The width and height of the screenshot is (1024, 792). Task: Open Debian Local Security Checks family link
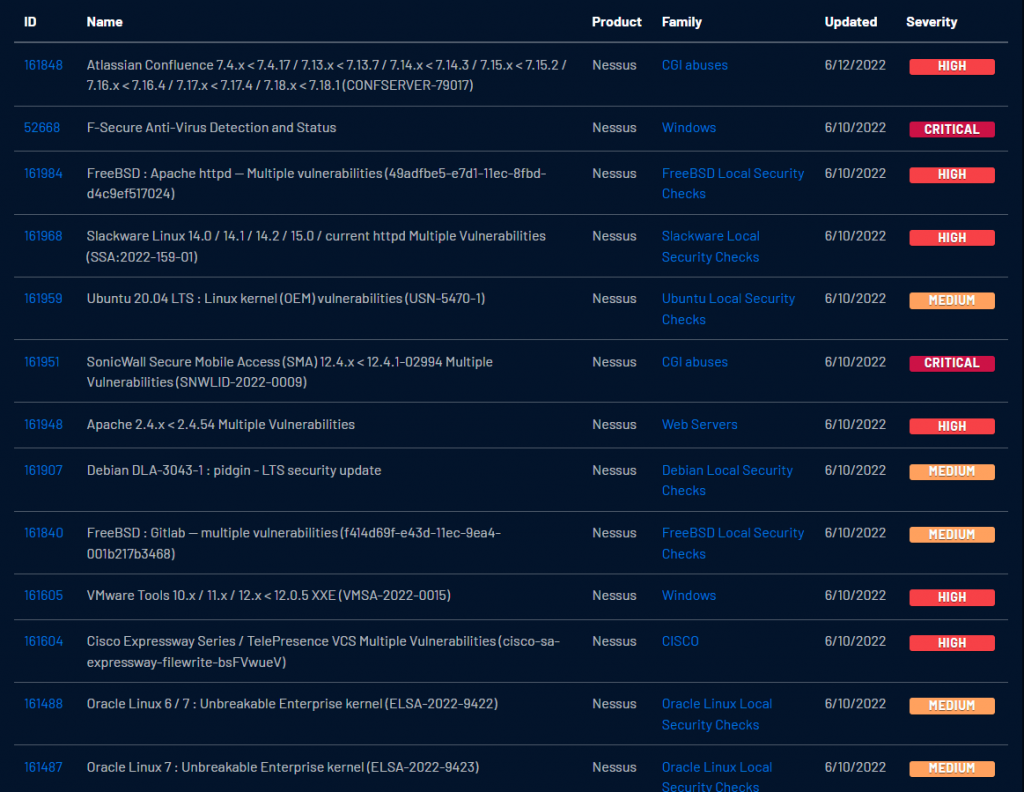click(x=727, y=481)
